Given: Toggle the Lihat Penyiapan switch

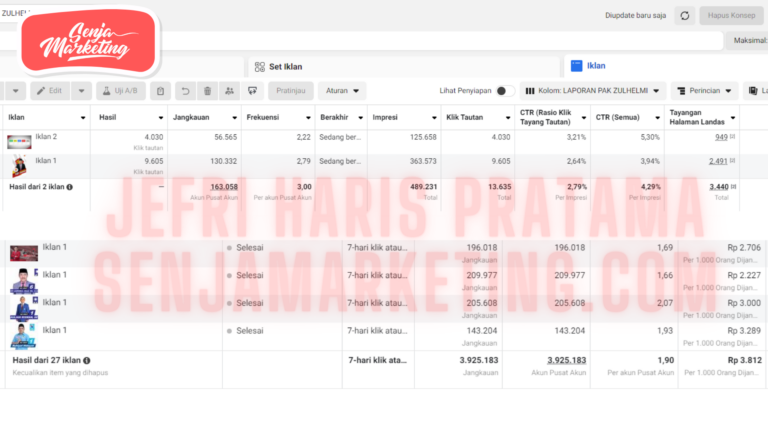Looking at the screenshot, I should tap(505, 91).
